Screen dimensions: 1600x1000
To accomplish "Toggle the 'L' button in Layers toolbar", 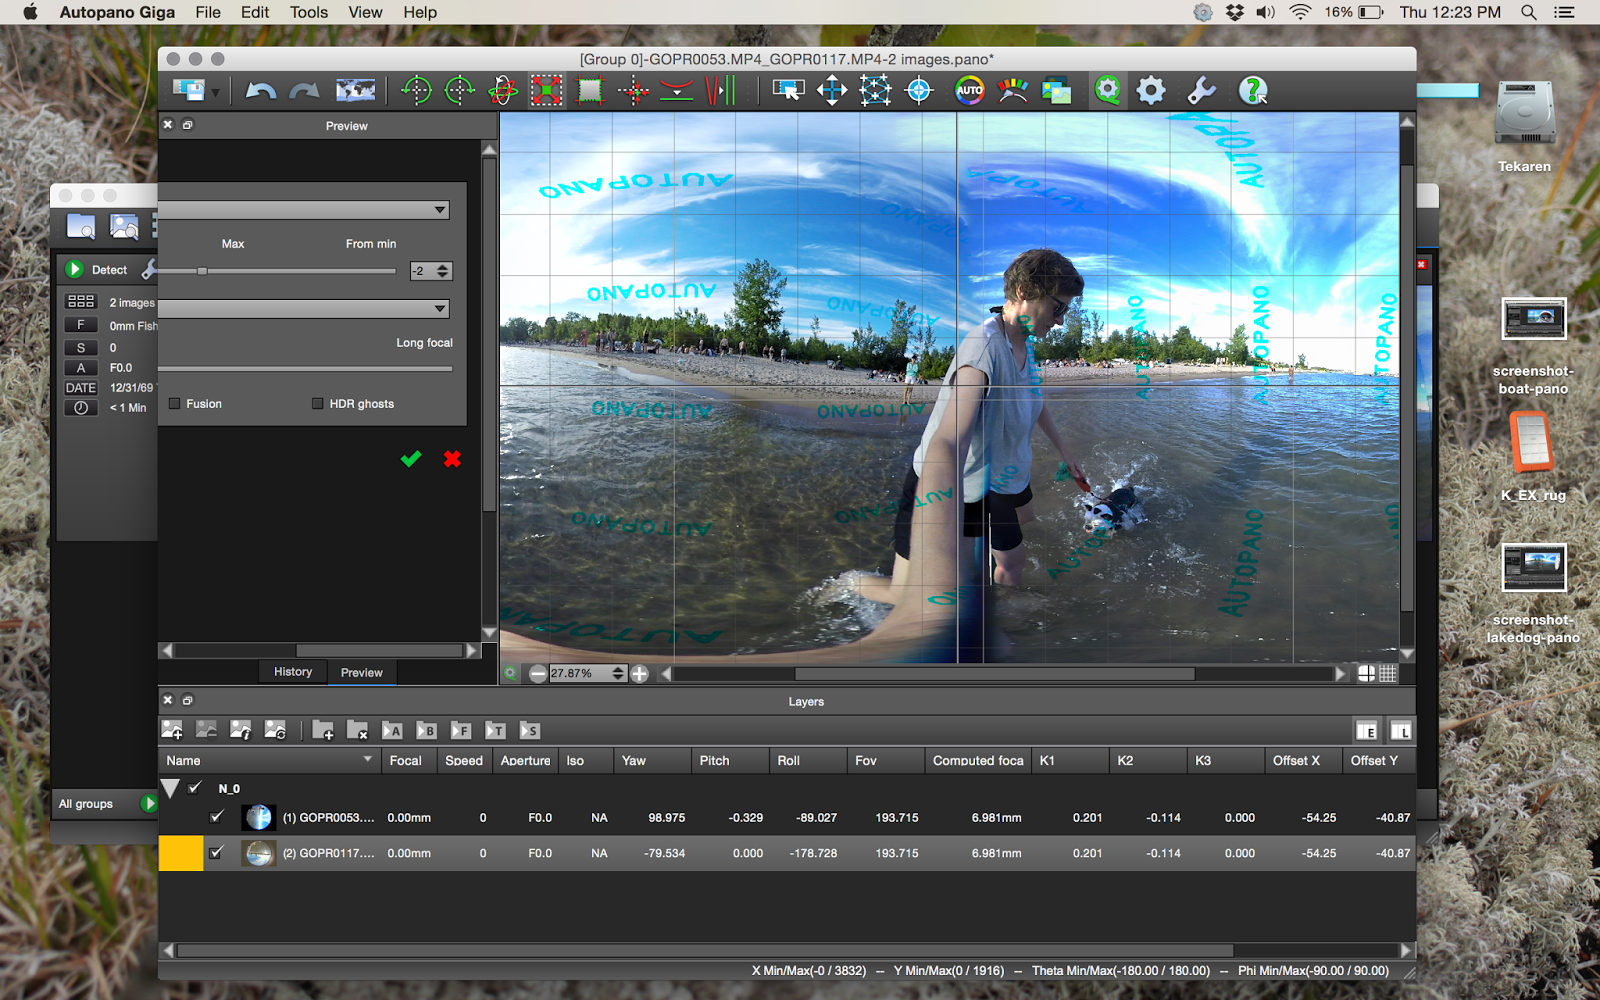I will (1401, 731).
